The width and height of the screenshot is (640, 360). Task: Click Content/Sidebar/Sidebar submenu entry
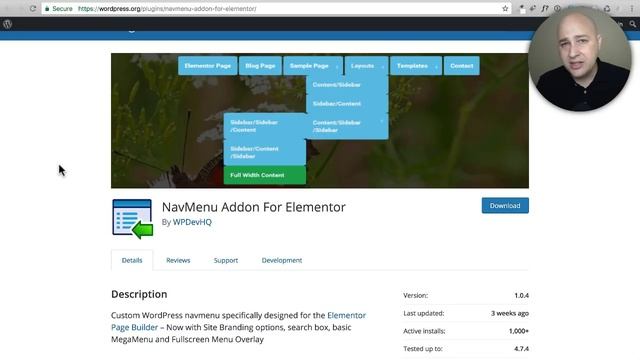click(x=347, y=126)
